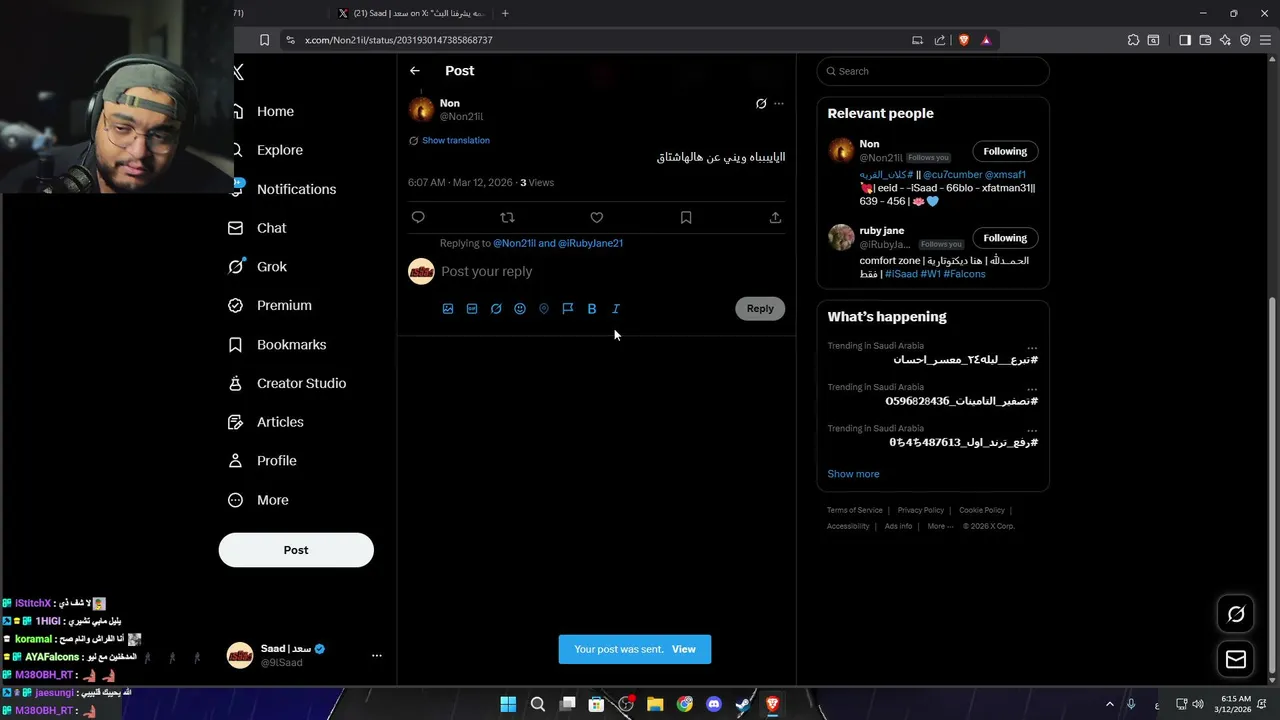Open options for the third trending topic
This screenshot has height=720, width=1280.
click(1032, 429)
